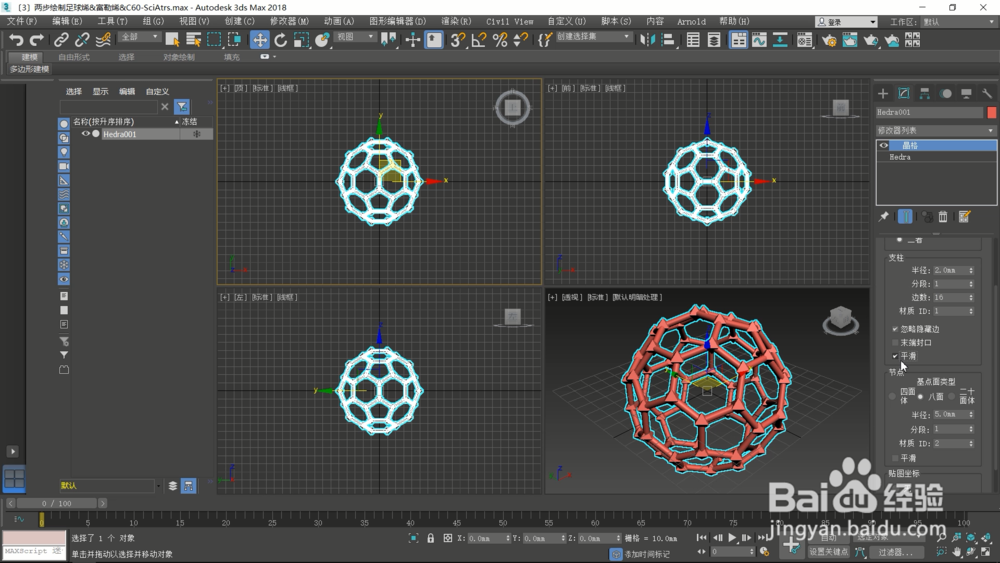Choose the Select Object tool
The height and width of the screenshot is (563, 1000).
(172, 40)
